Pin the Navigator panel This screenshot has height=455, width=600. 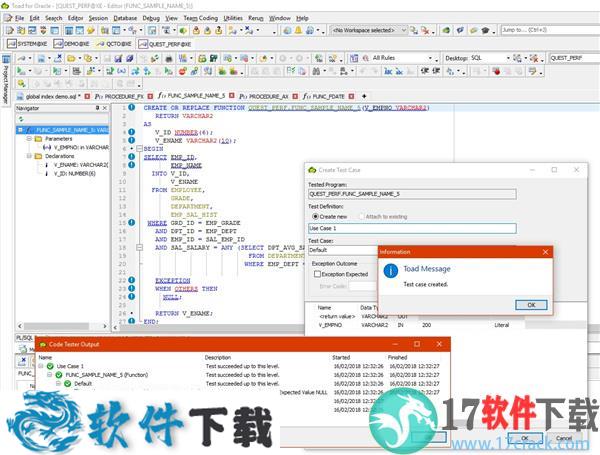pos(97,108)
